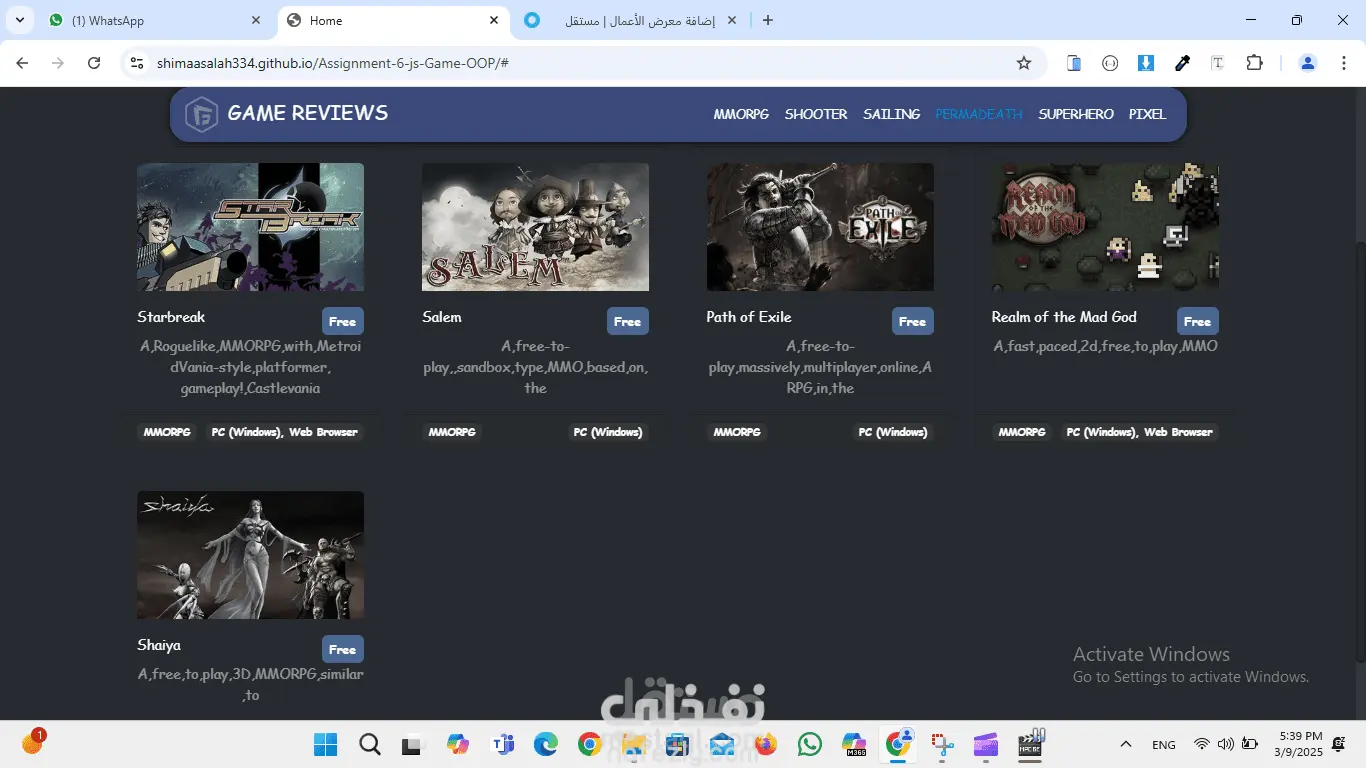Viewport: 1366px width, 768px height.
Task: Select the SHOOTER category
Action: coord(816,114)
